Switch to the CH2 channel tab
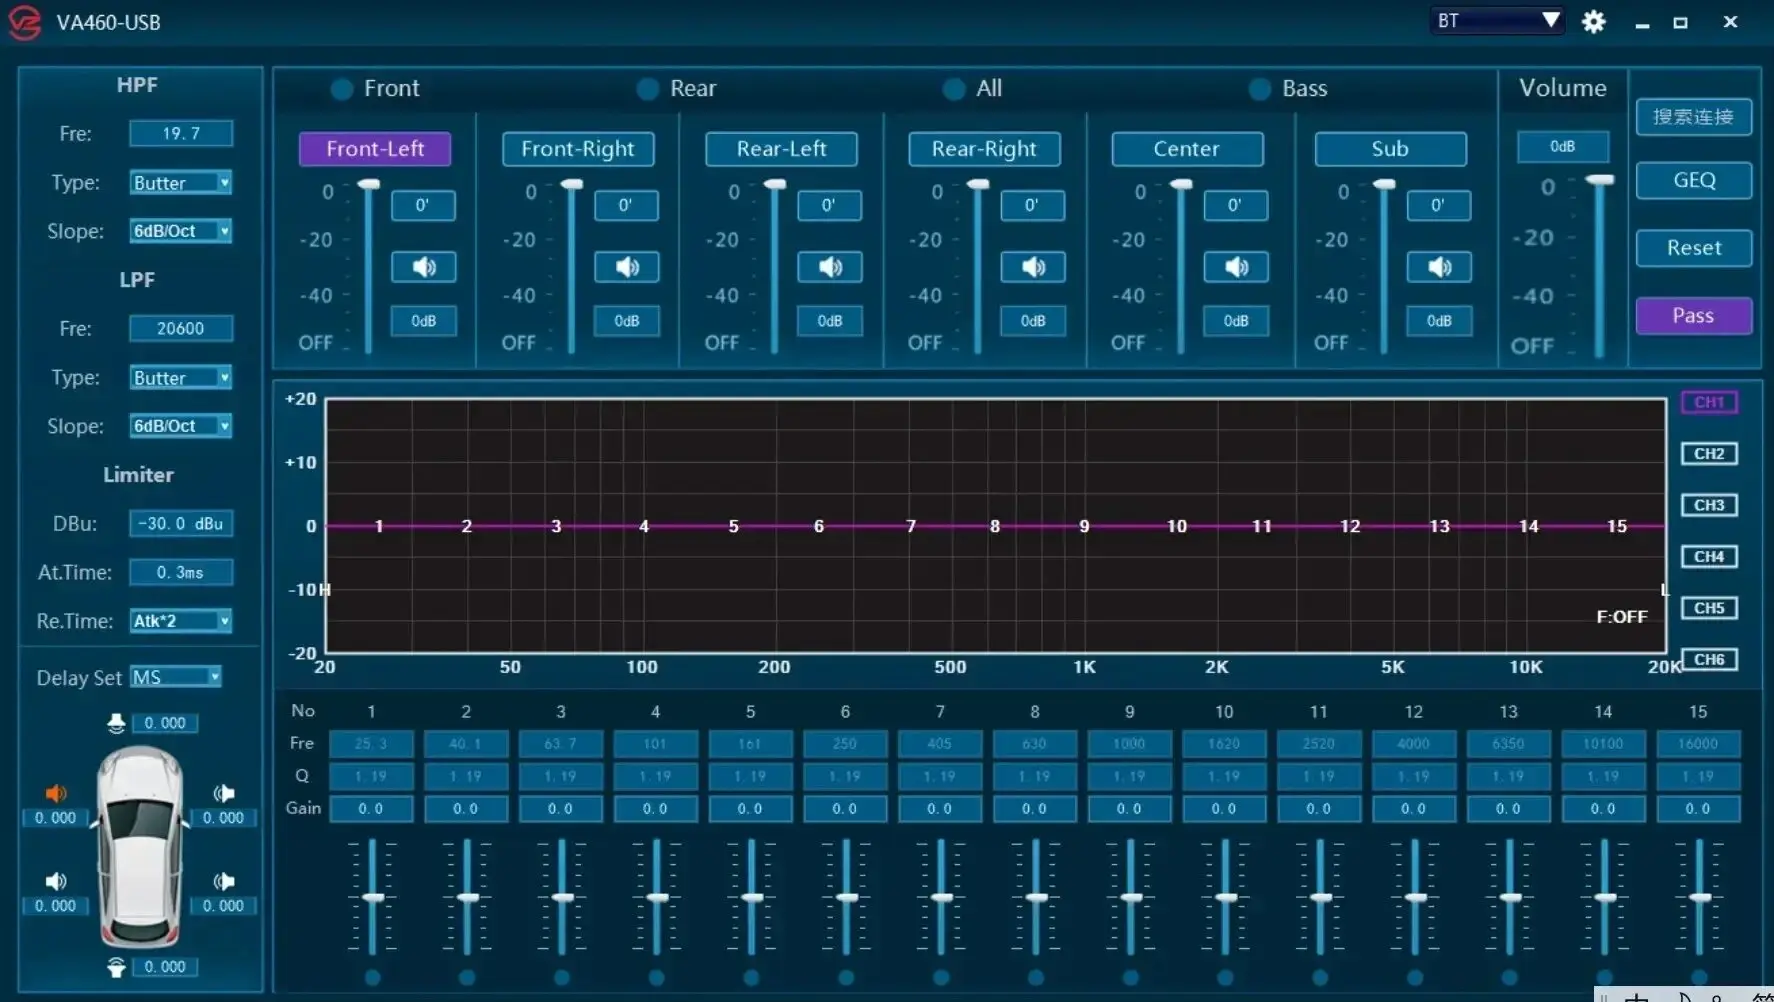 (1709, 453)
